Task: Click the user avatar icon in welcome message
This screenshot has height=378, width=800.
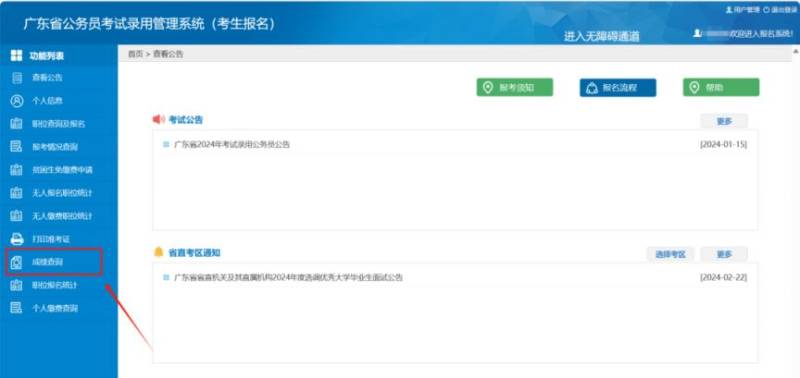Action: coord(697,33)
